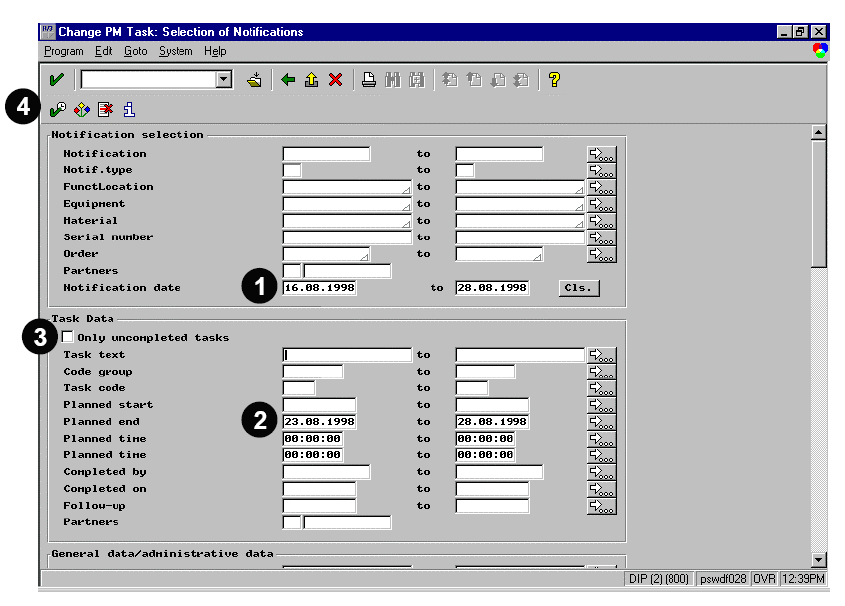Click Notification date to field 28.08.1998

492,288
